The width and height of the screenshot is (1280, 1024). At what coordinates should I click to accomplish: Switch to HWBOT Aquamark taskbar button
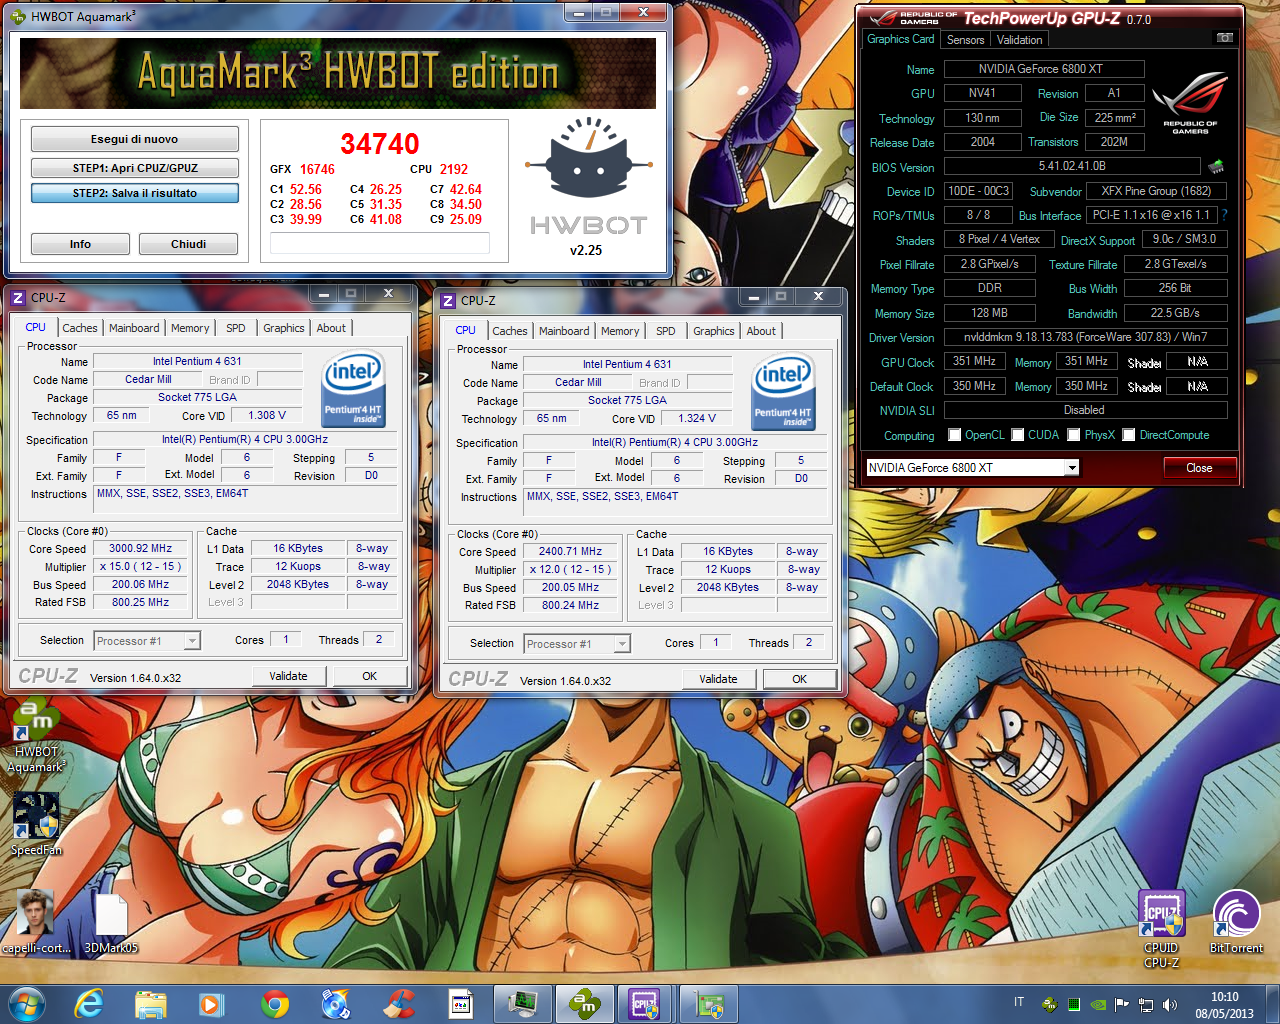(583, 1004)
